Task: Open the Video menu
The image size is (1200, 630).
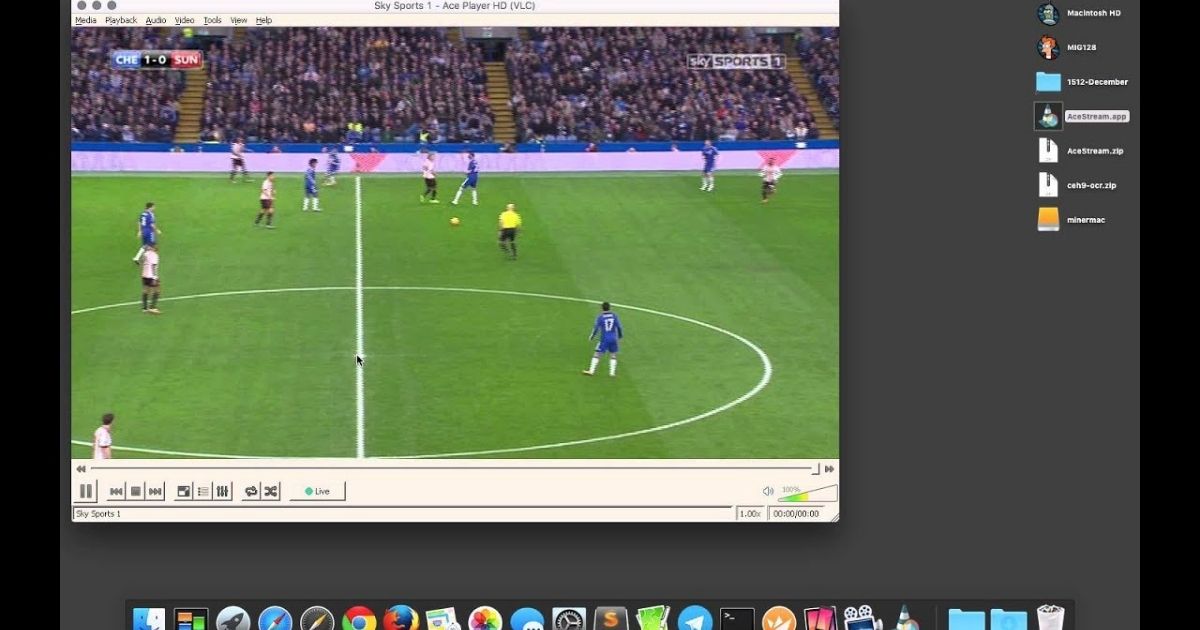Action: coord(183,19)
